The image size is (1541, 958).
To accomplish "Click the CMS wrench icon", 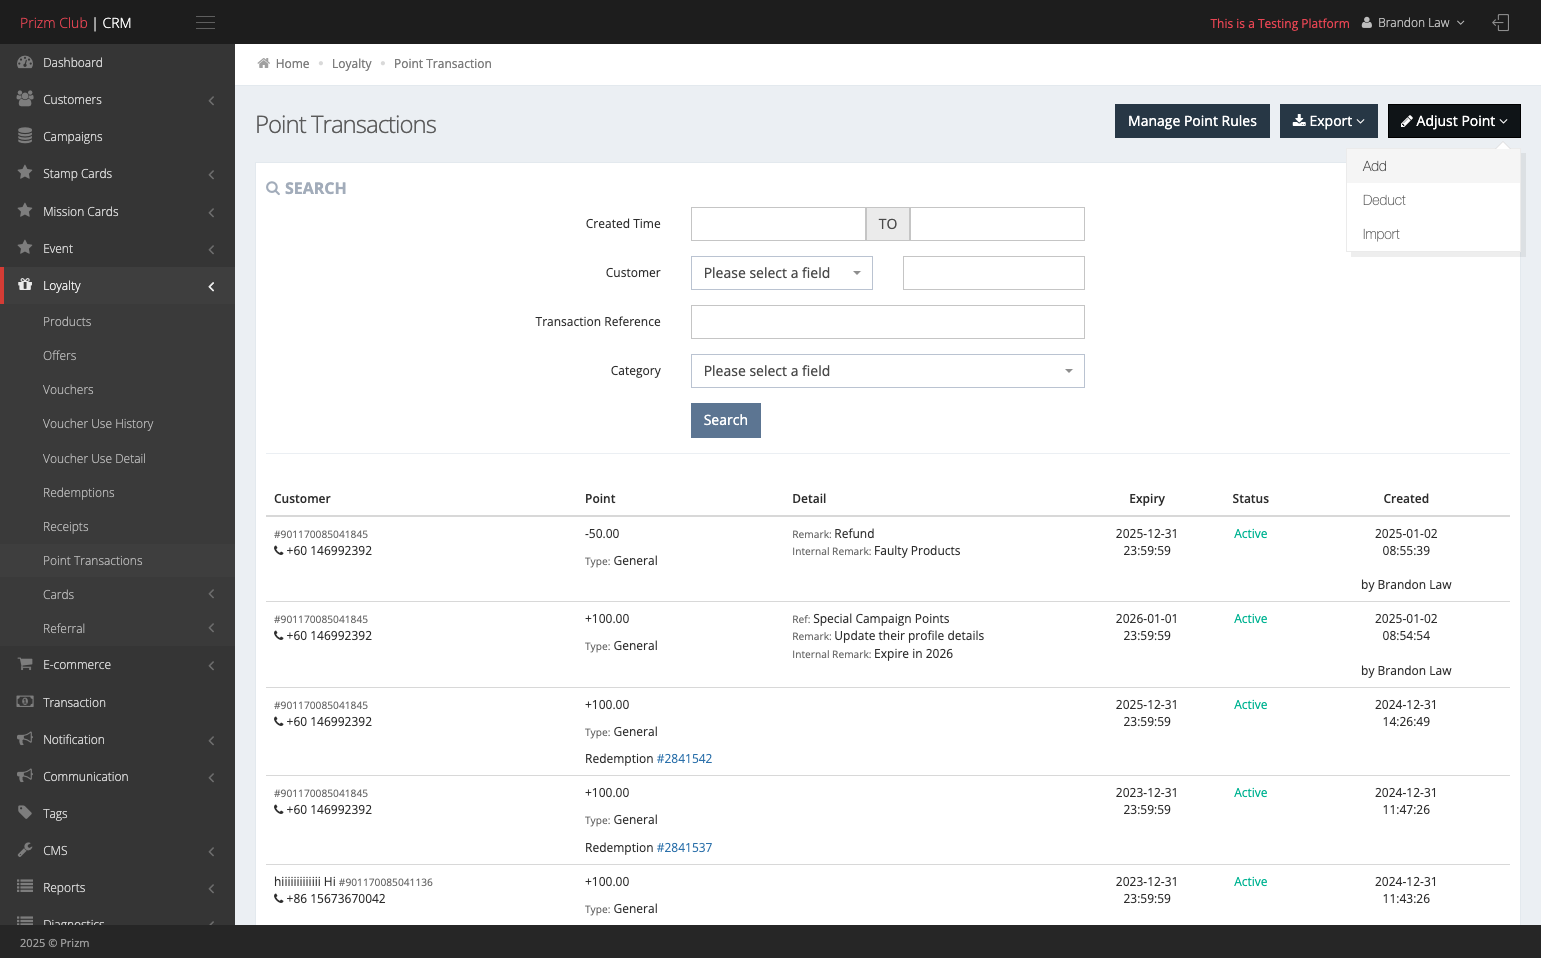I will pyautogui.click(x=25, y=850).
